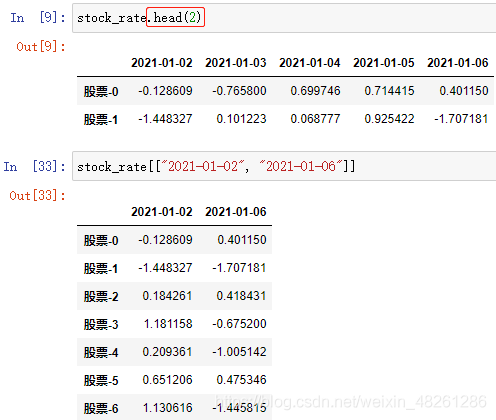Click cell value 0.714415

389,91
